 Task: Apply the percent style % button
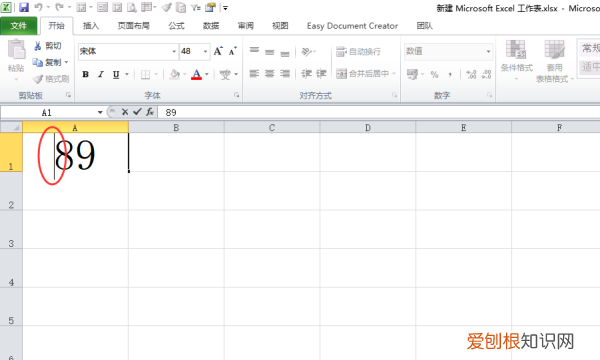pyautogui.click(x=434, y=74)
